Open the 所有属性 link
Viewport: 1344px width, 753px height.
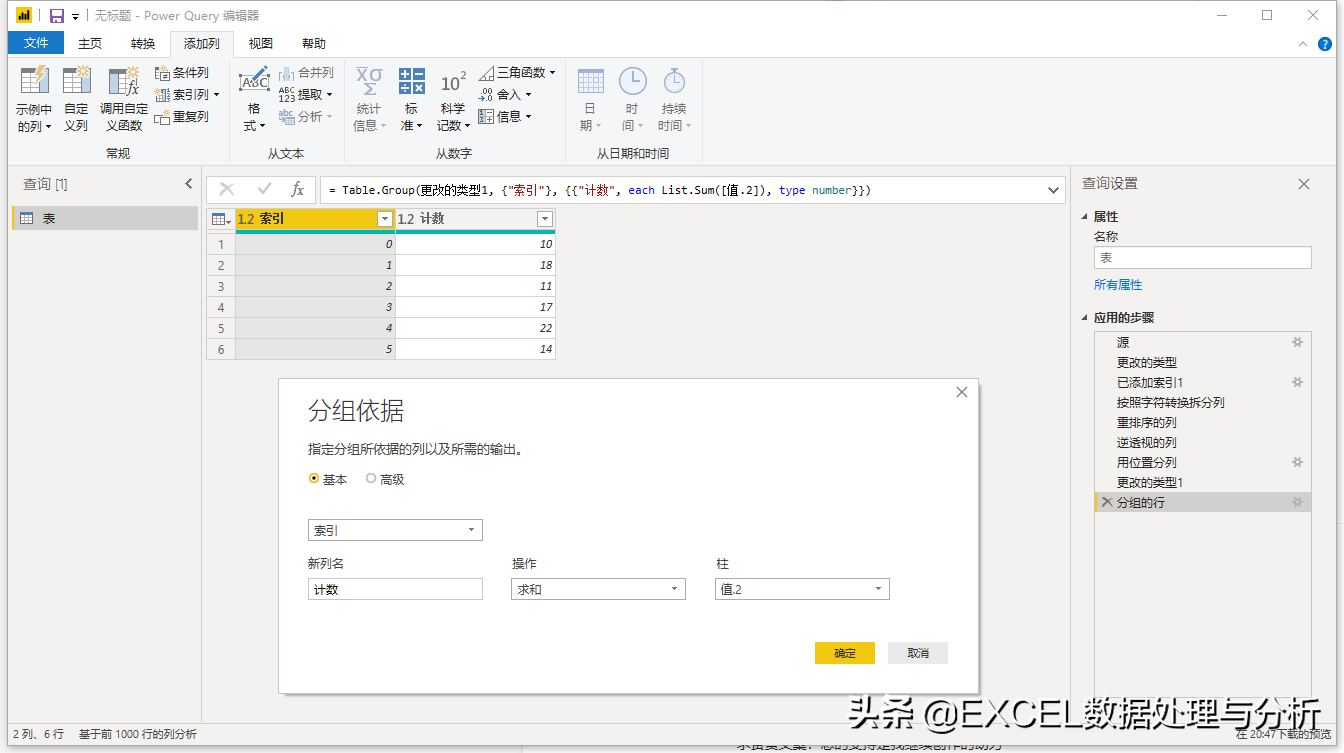pos(1118,285)
